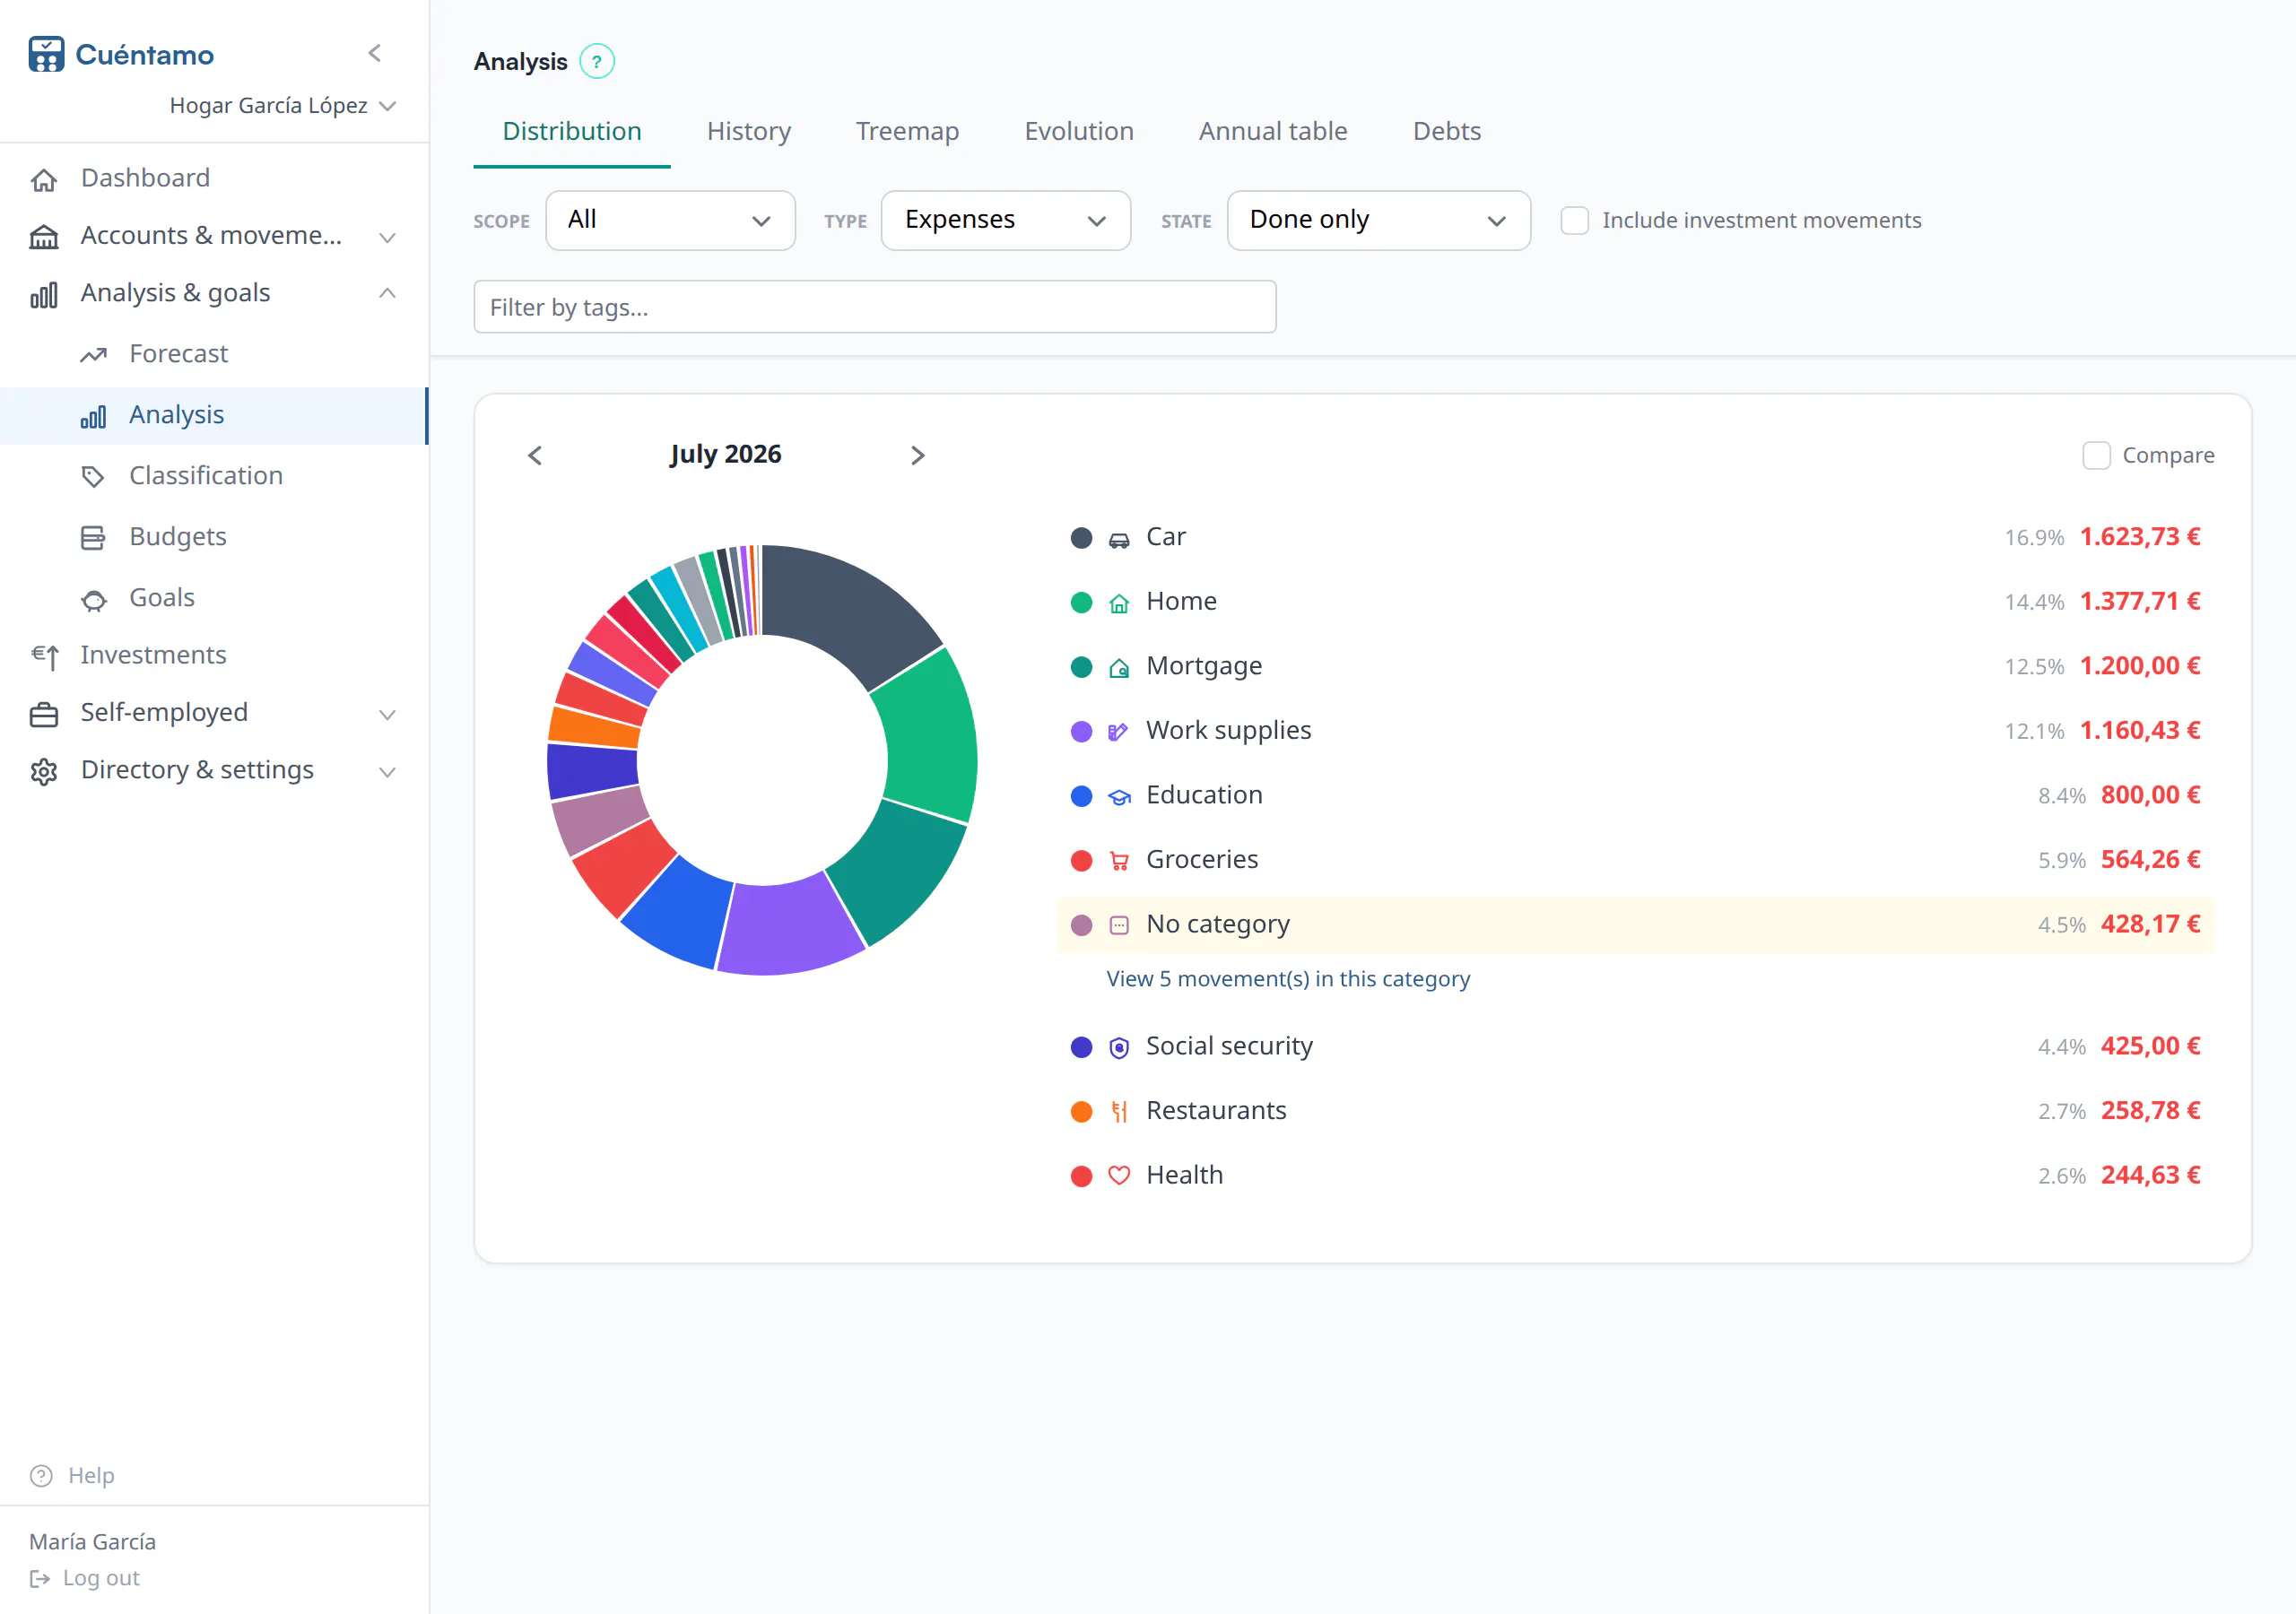Open the Debts tab
2296x1614 pixels.
tap(1446, 131)
